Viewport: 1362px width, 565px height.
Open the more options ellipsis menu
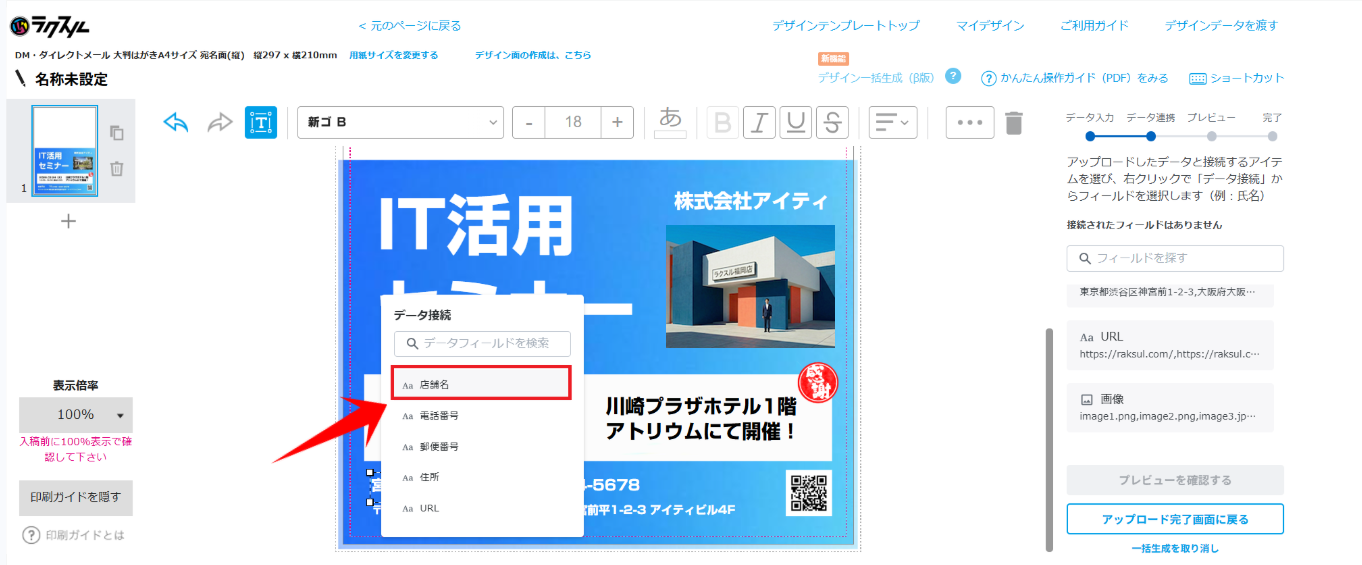click(x=969, y=122)
